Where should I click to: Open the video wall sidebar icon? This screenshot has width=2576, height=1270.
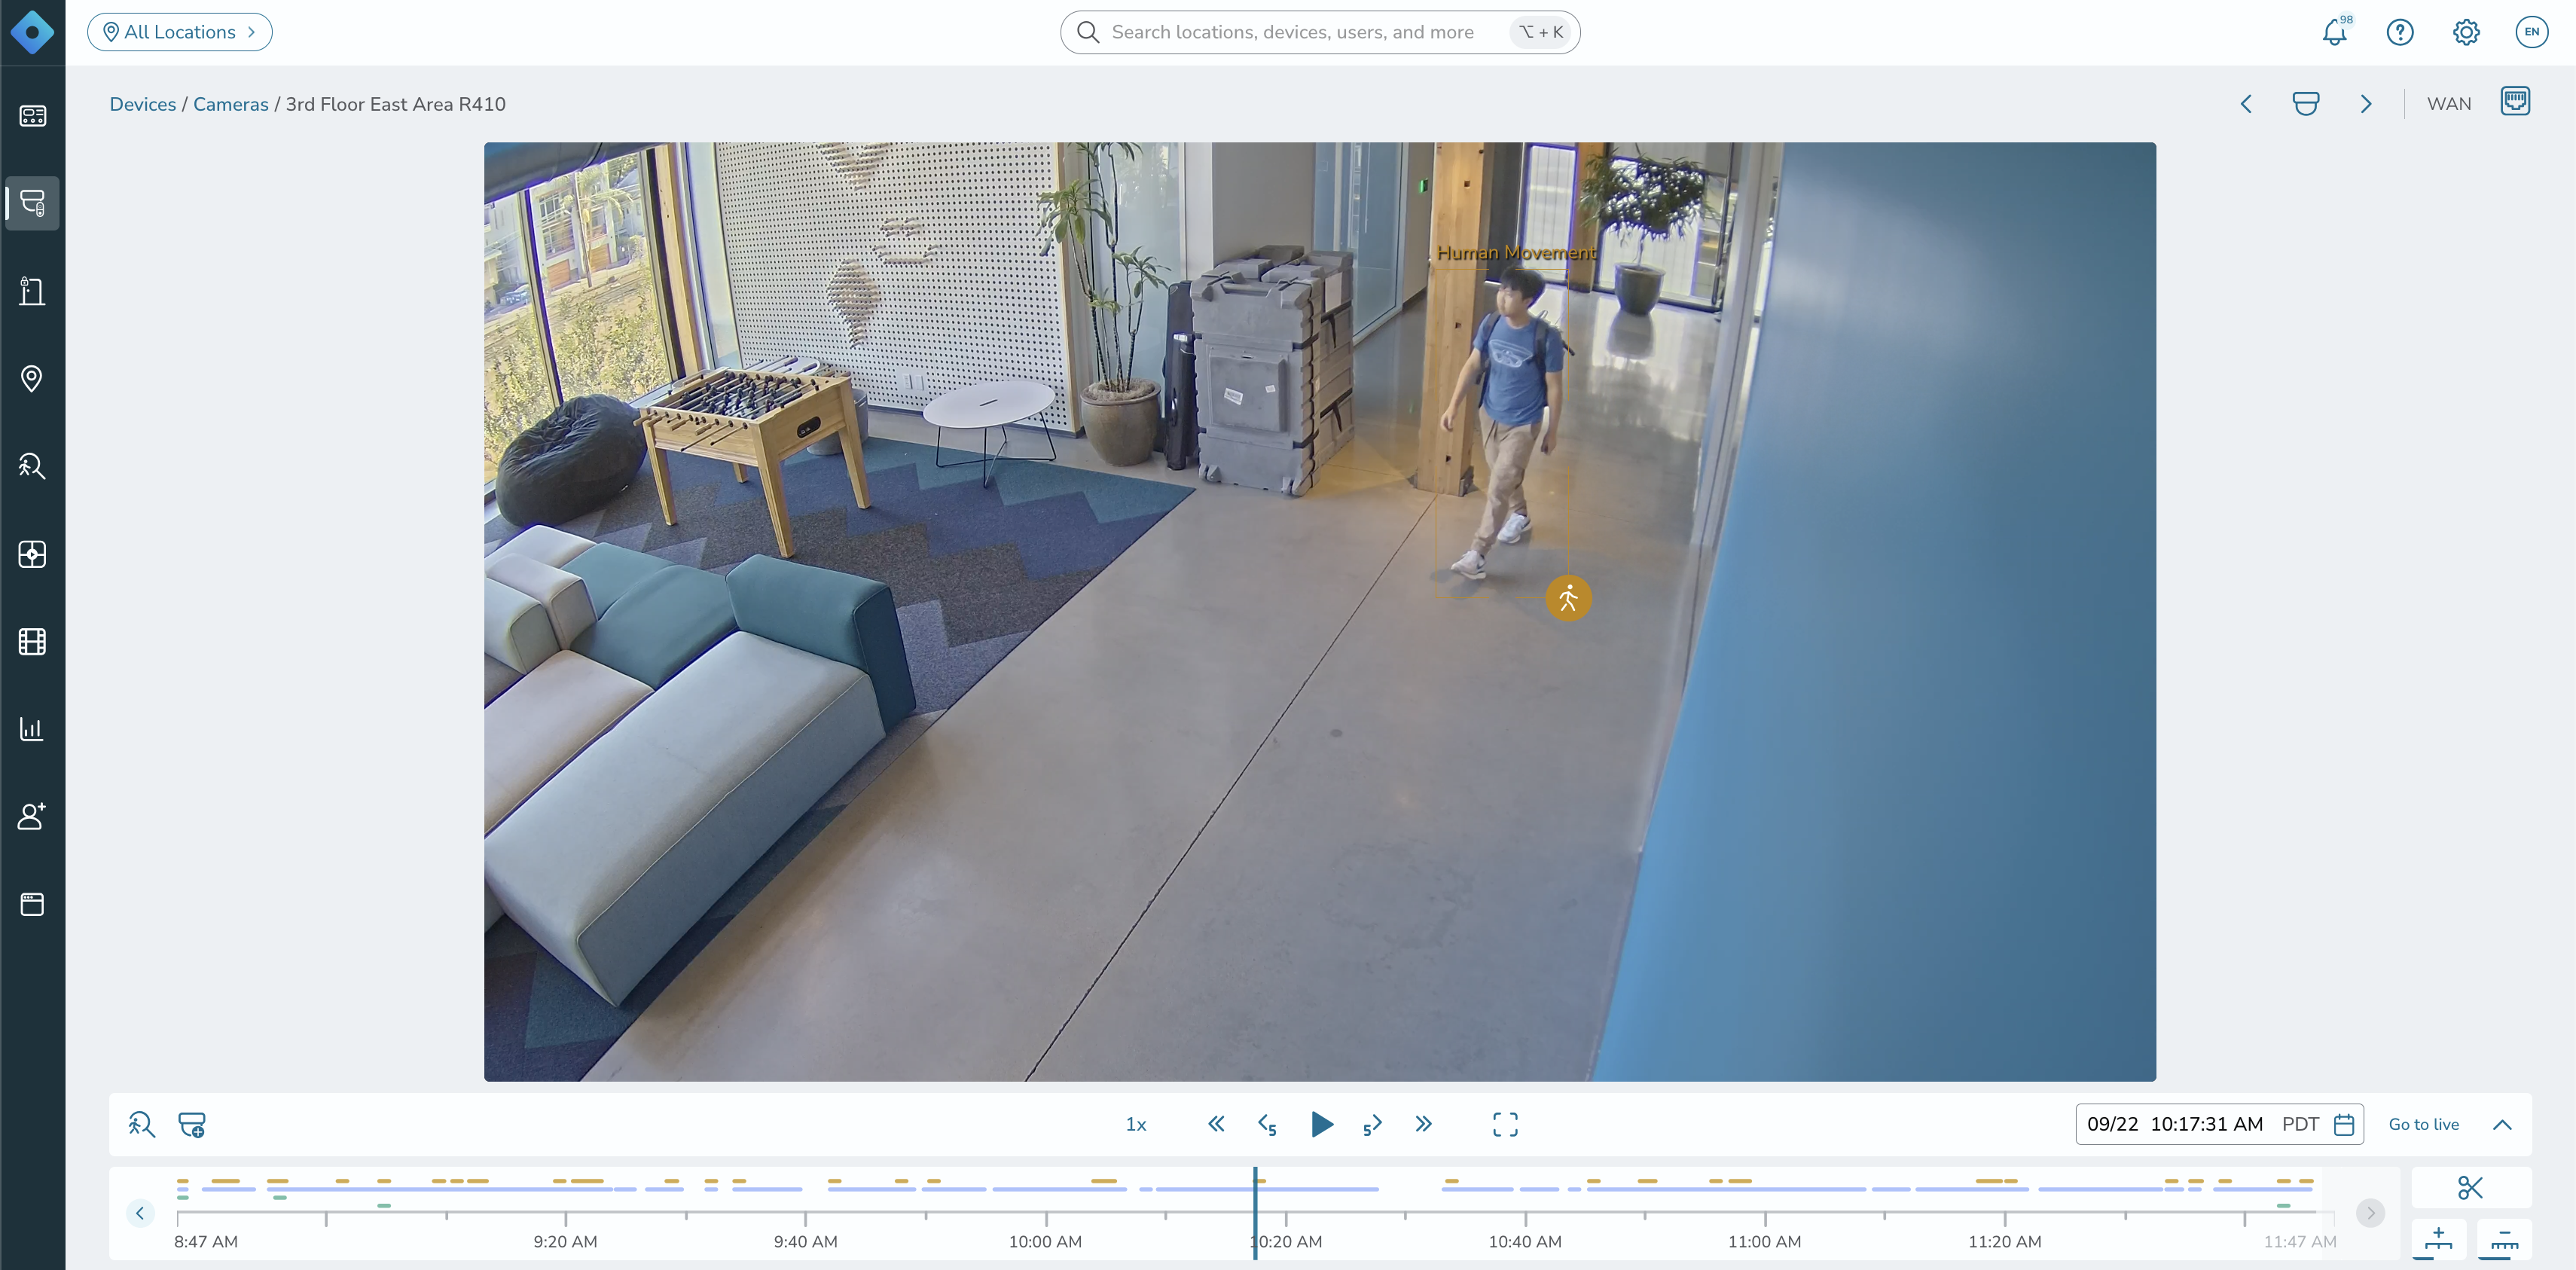click(32, 554)
